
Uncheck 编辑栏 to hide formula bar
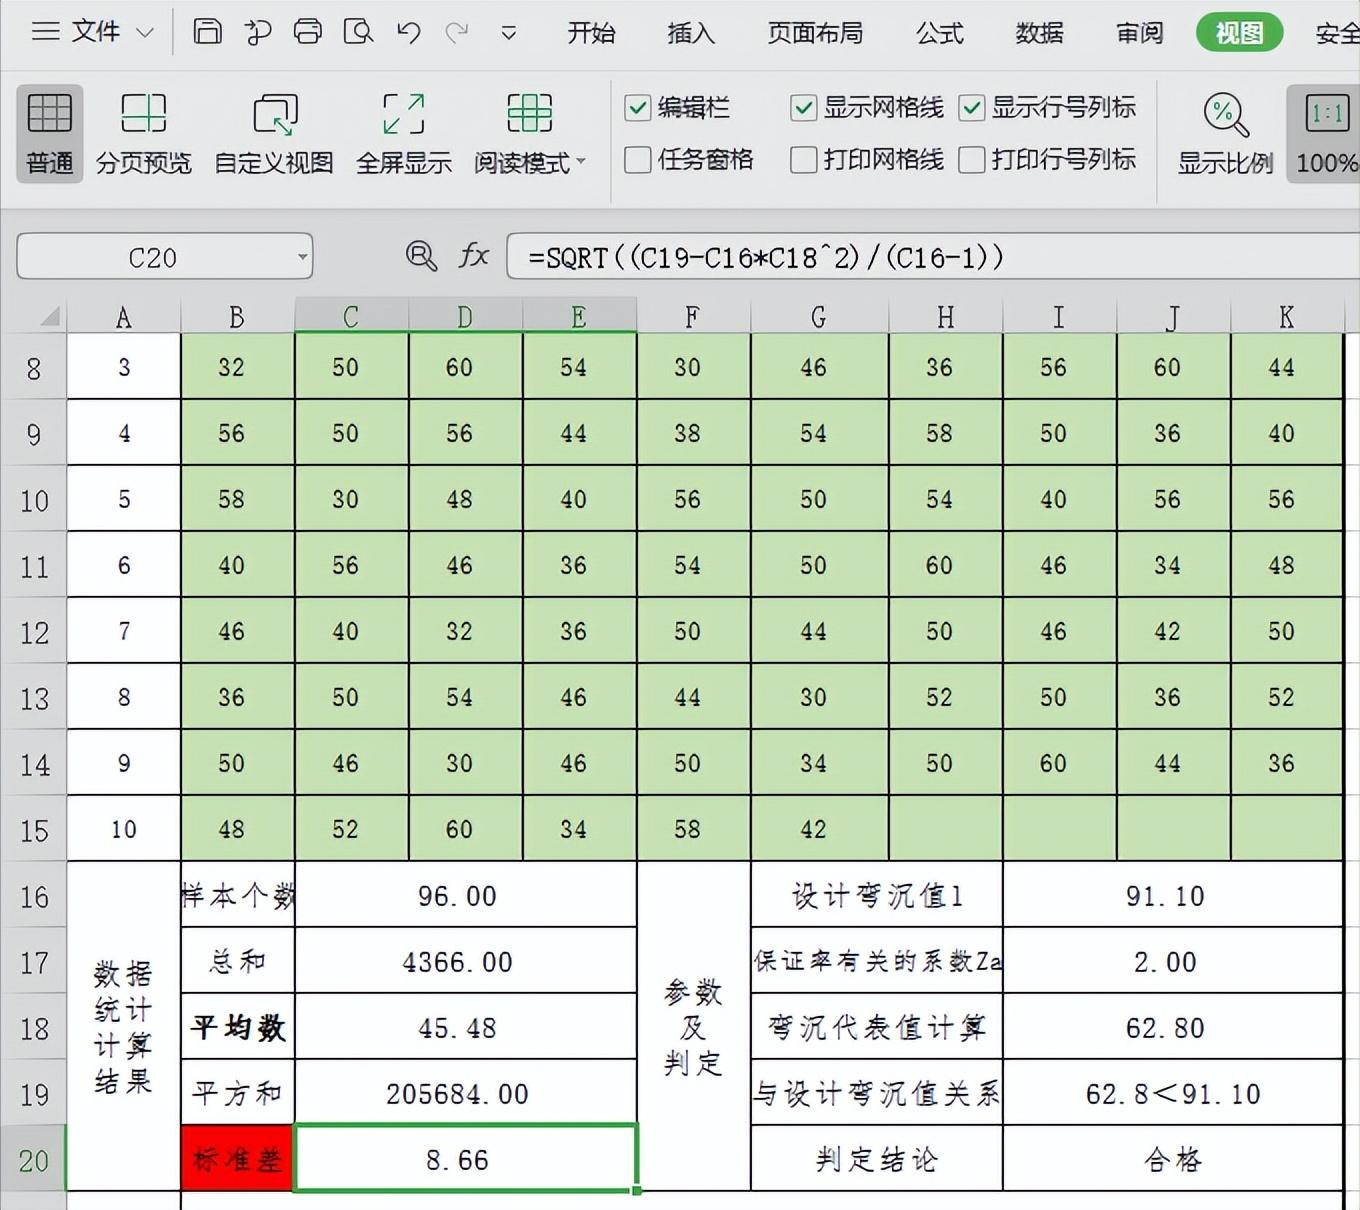click(x=637, y=107)
